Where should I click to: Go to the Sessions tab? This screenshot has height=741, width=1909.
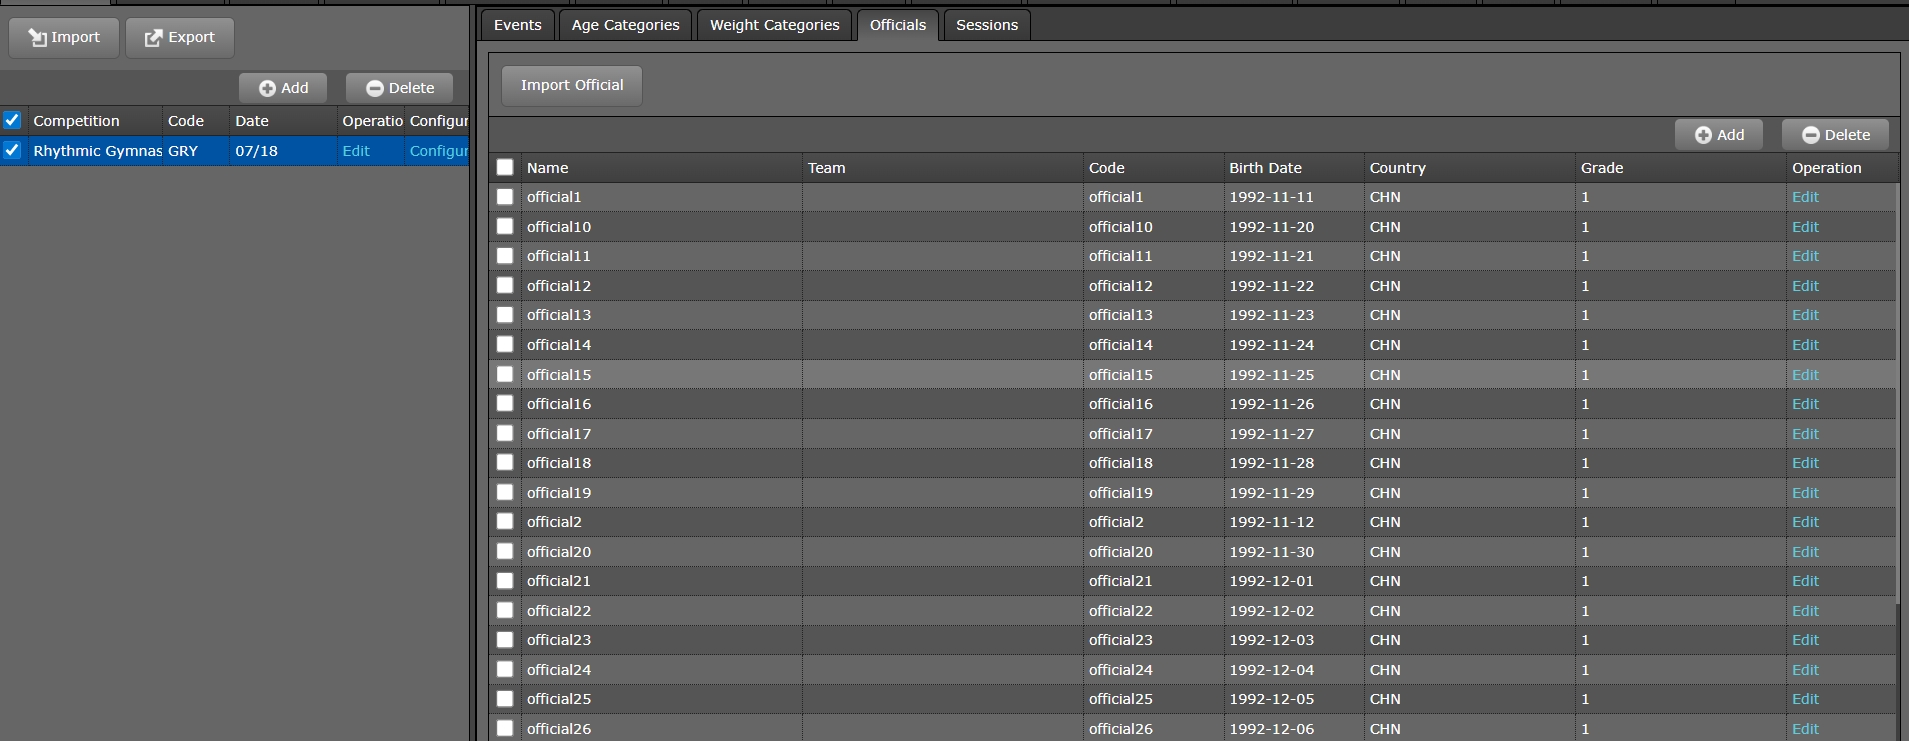pyautogui.click(x=986, y=25)
